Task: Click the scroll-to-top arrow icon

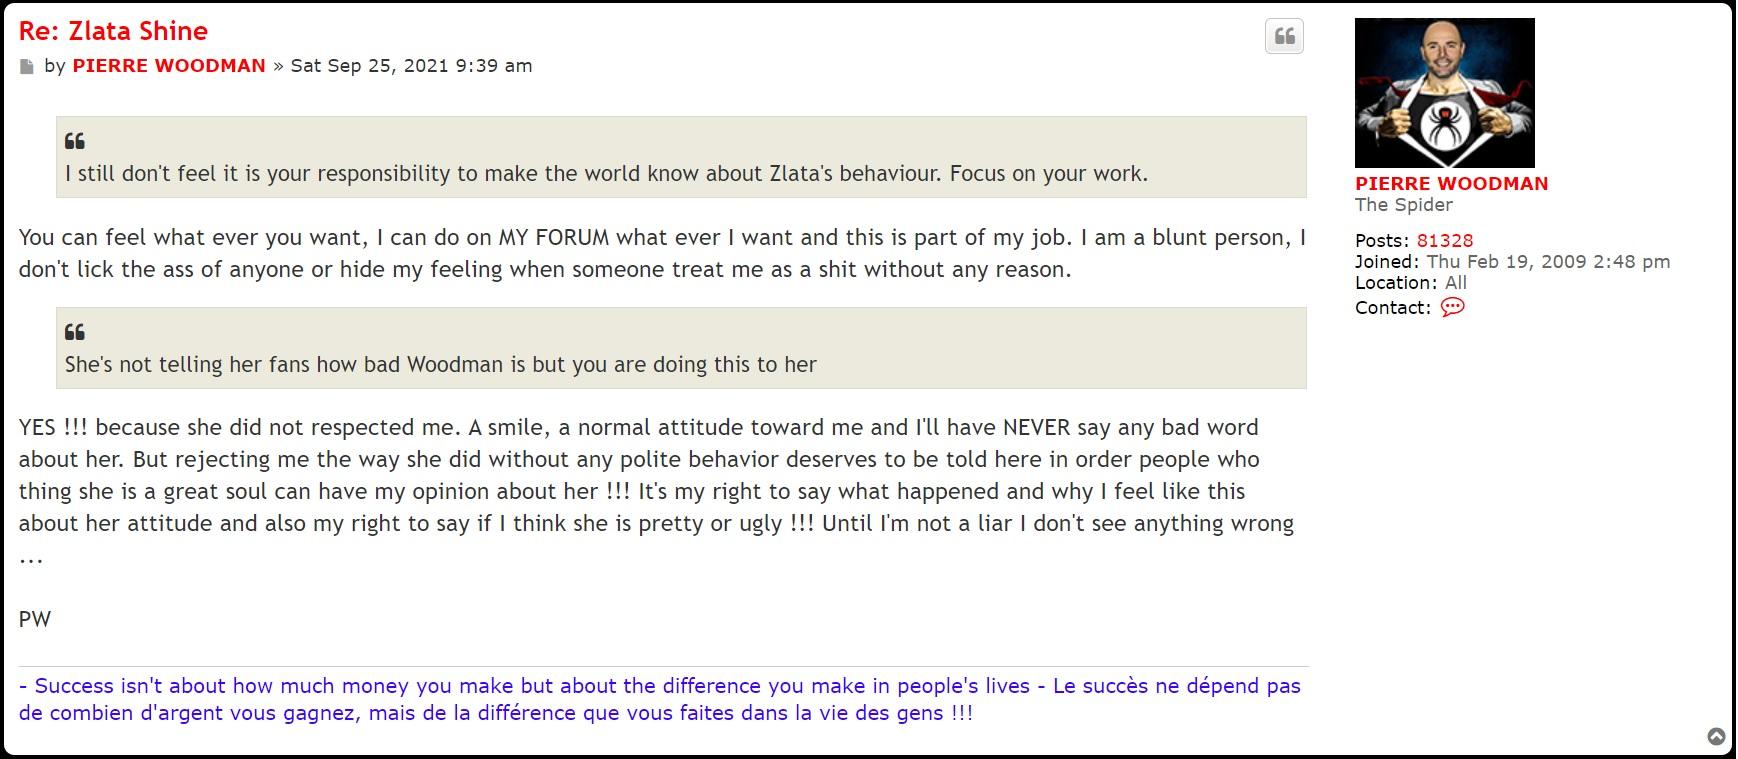Action: pyautogui.click(x=1716, y=737)
